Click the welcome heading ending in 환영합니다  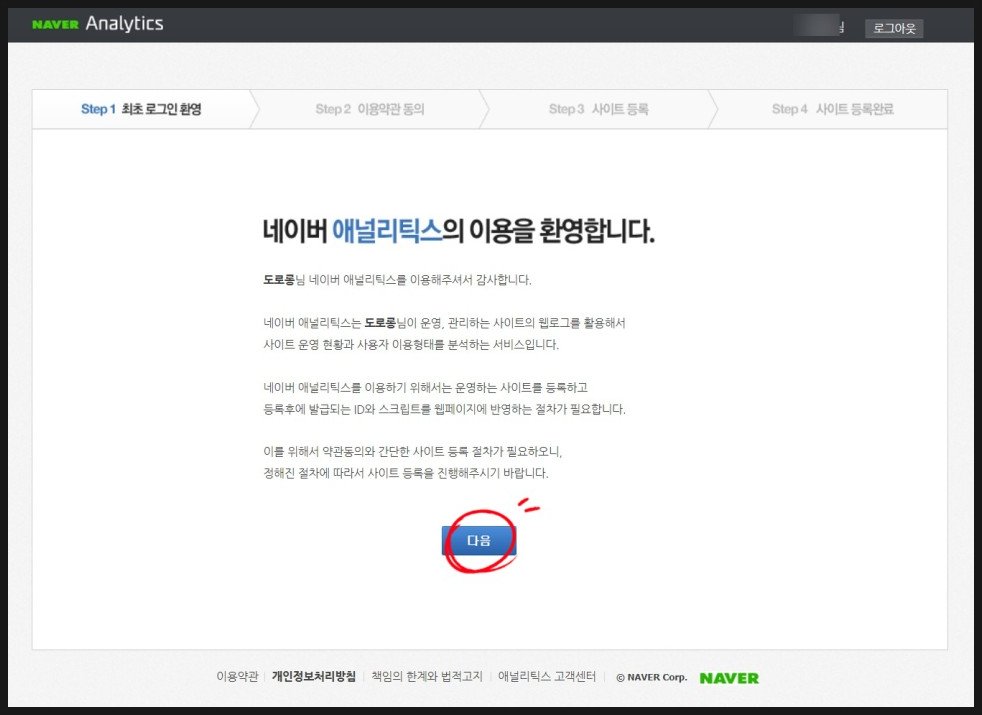(458, 231)
